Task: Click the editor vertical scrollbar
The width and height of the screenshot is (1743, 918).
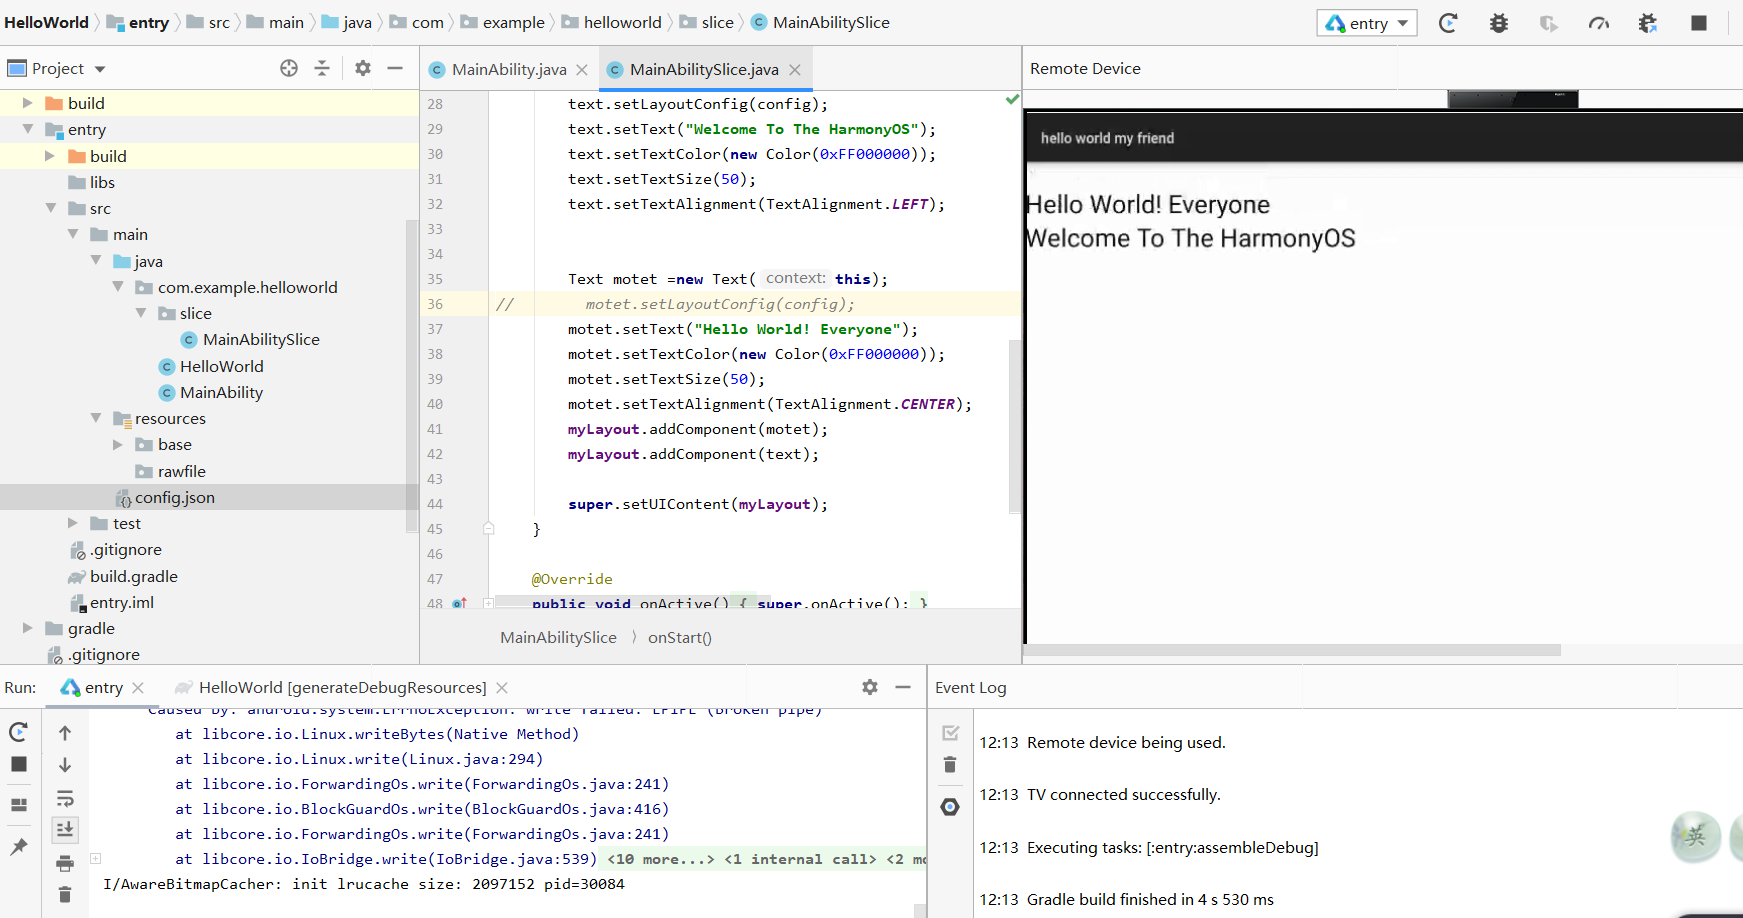Action: [x=1015, y=425]
